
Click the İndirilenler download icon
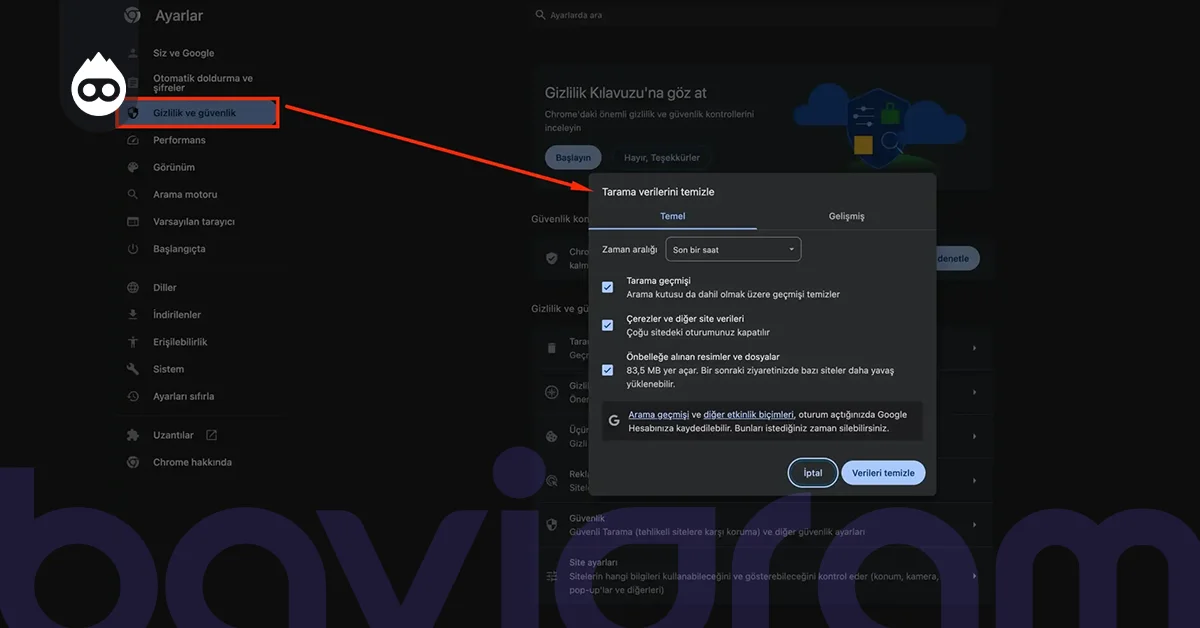click(x=132, y=315)
